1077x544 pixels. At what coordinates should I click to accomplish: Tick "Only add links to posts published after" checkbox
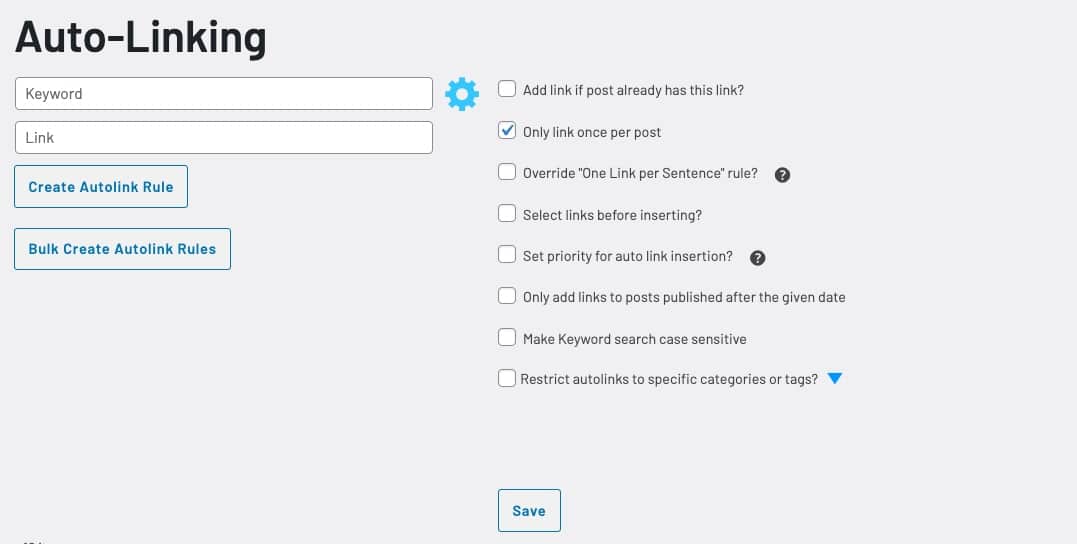(507, 296)
